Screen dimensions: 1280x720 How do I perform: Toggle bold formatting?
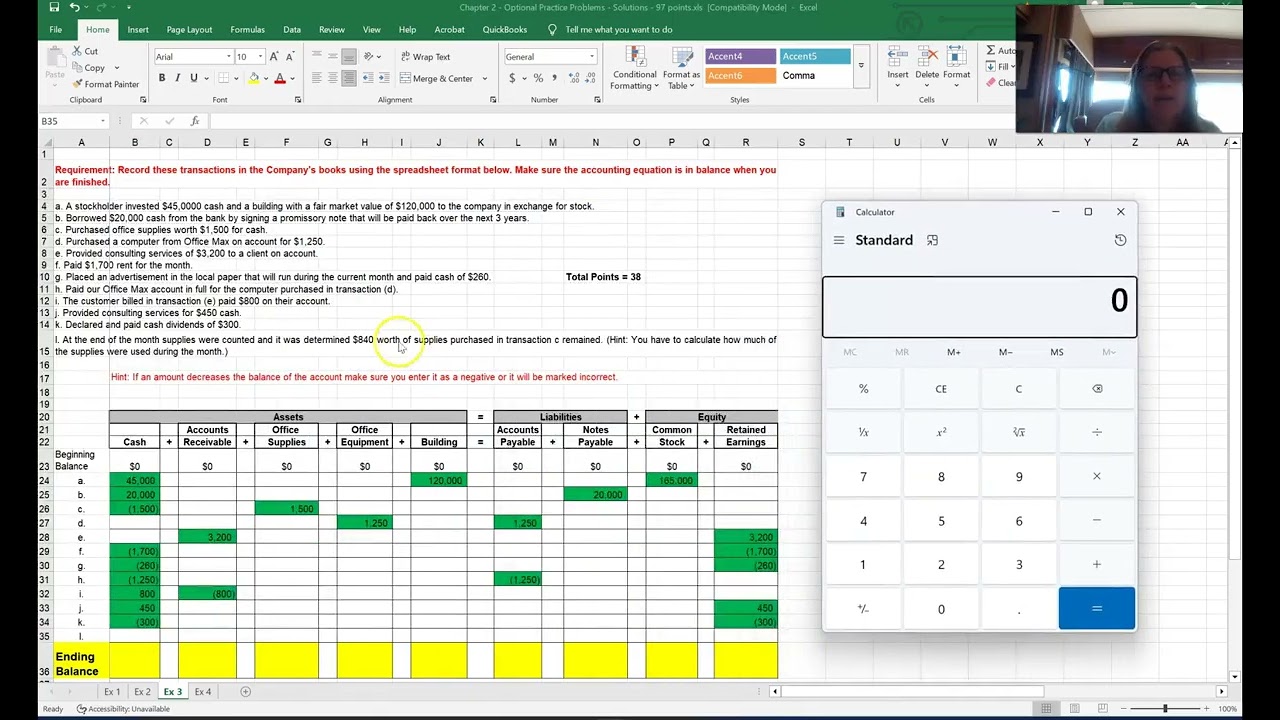point(161,78)
